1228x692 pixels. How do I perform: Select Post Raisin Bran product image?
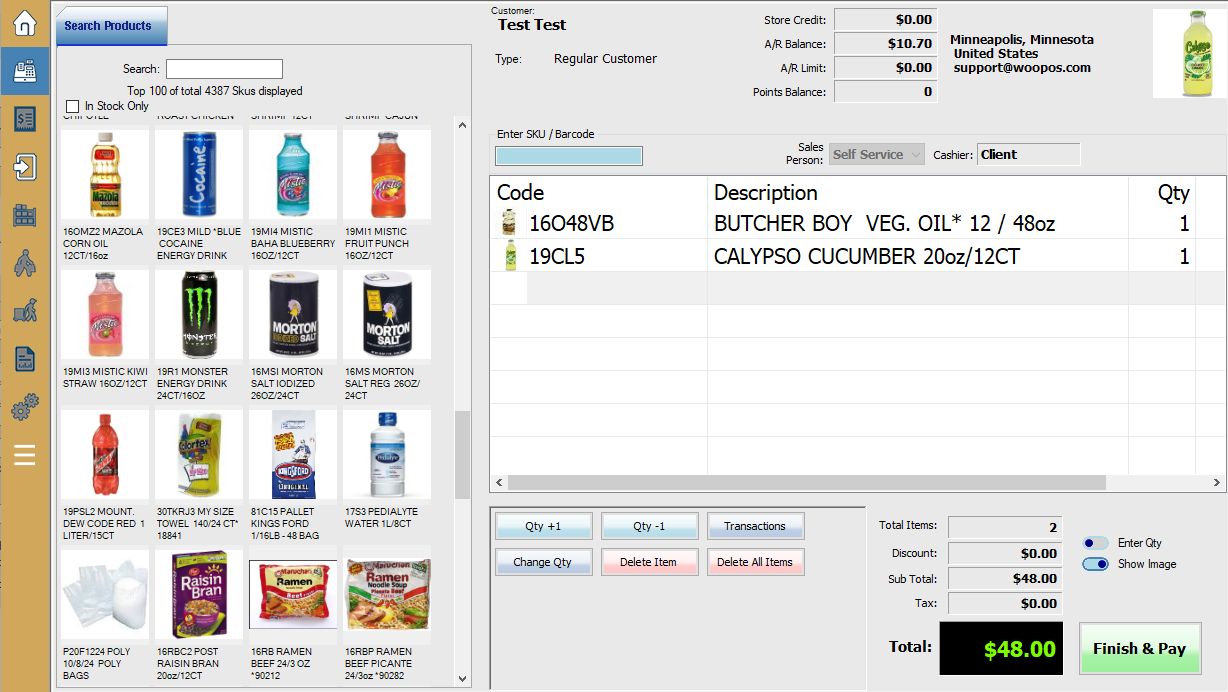[199, 594]
